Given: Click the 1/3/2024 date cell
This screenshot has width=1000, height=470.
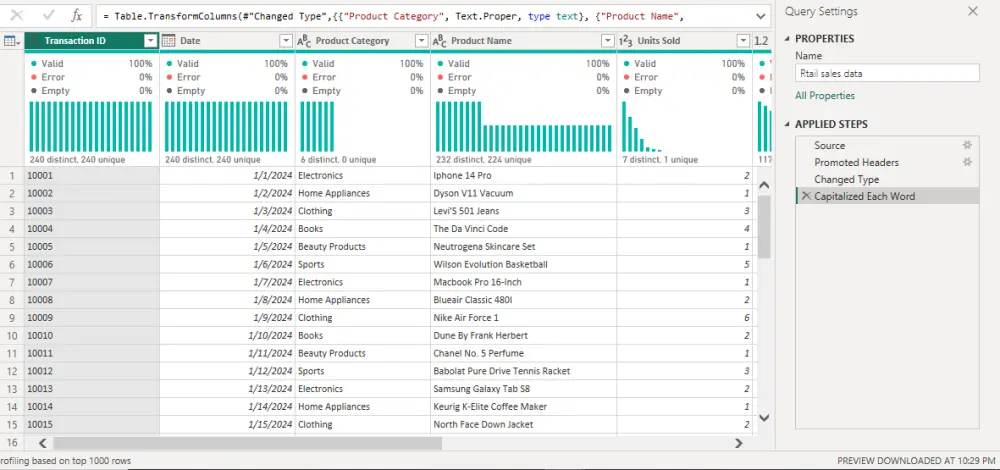Looking at the screenshot, I should (x=227, y=210).
